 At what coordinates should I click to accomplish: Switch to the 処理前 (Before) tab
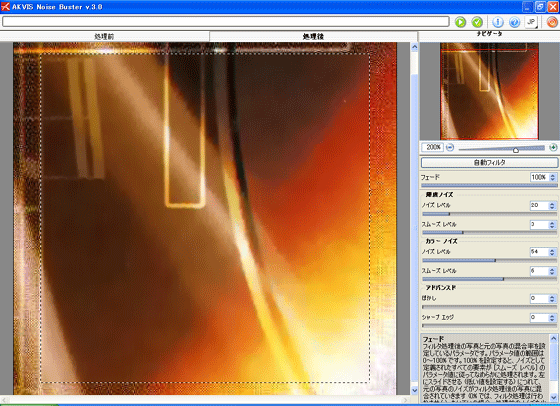click(104, 36)
